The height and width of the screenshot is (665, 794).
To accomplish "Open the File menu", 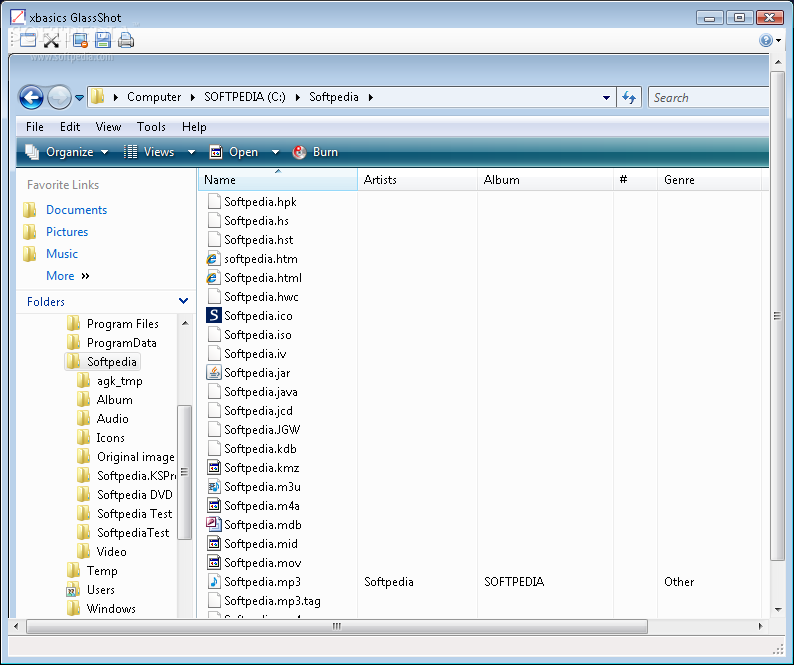I will 35,127.
